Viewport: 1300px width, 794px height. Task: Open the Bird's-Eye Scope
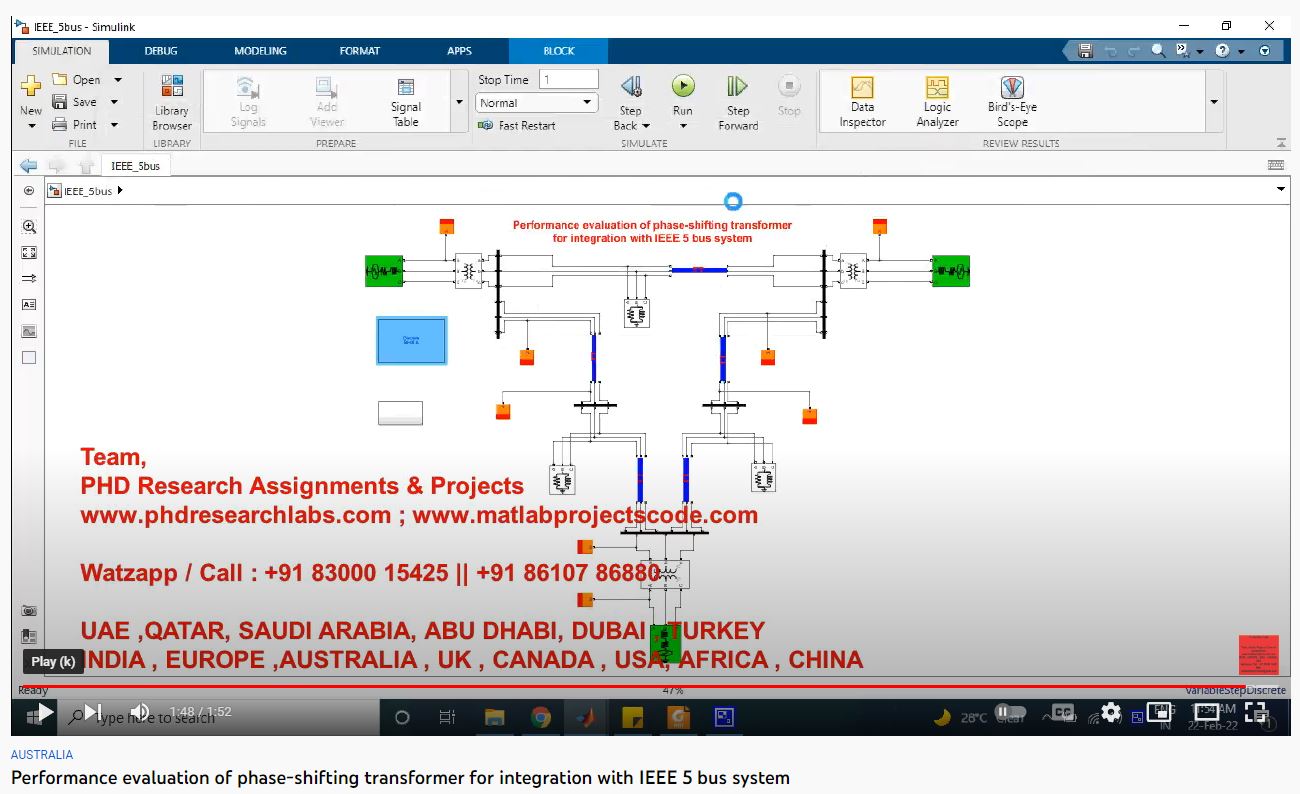pyautogui.click(x=1012, y=102)
